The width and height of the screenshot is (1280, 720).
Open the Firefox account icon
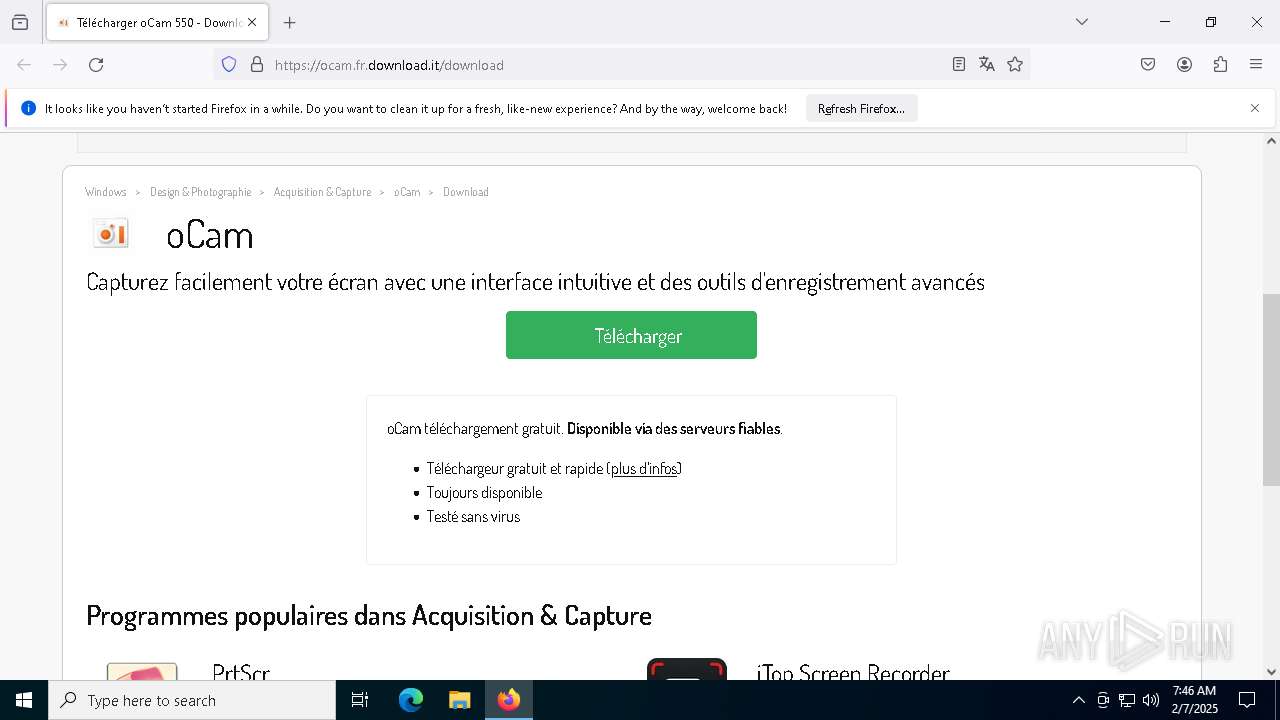[1184, 65]
